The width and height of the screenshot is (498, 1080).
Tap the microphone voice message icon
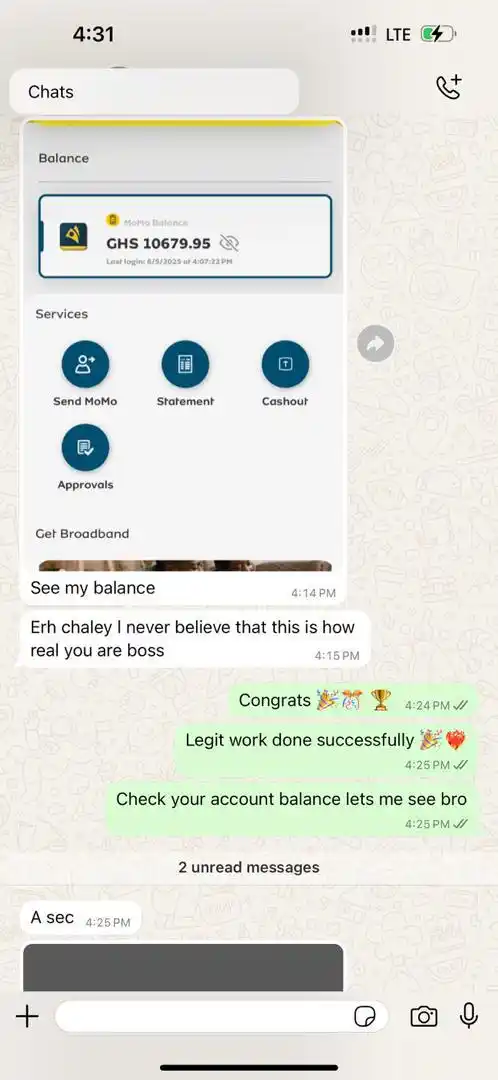click(469, 1015)
